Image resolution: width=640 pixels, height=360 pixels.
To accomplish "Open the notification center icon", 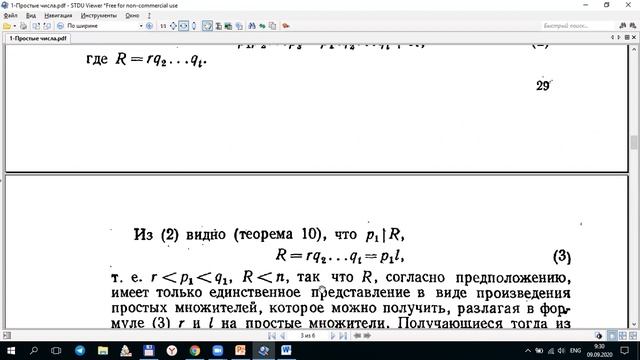I will click(x=624, y=351).
